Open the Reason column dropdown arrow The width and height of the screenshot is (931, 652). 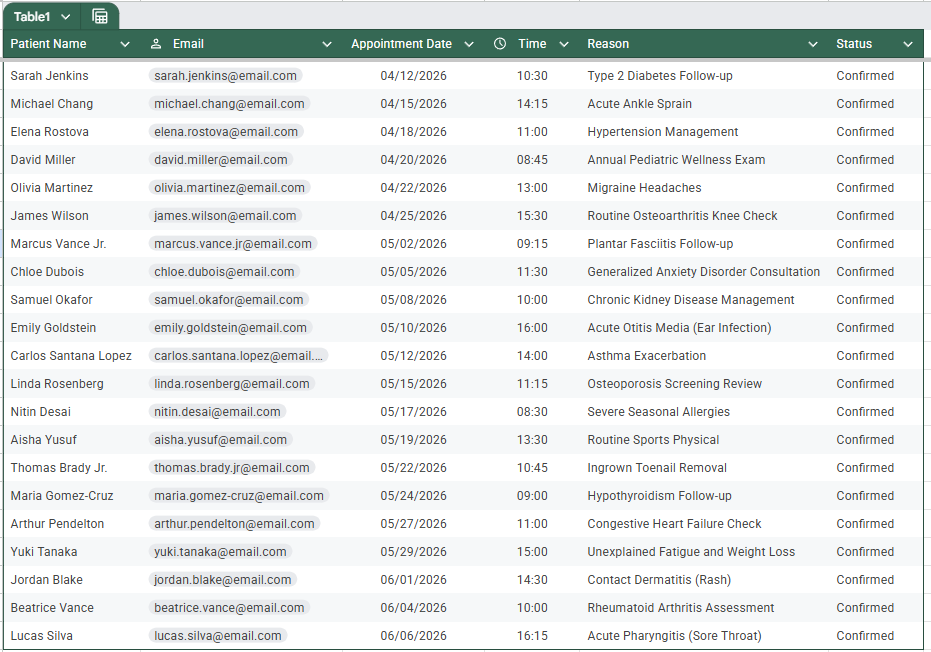(813, 44)
